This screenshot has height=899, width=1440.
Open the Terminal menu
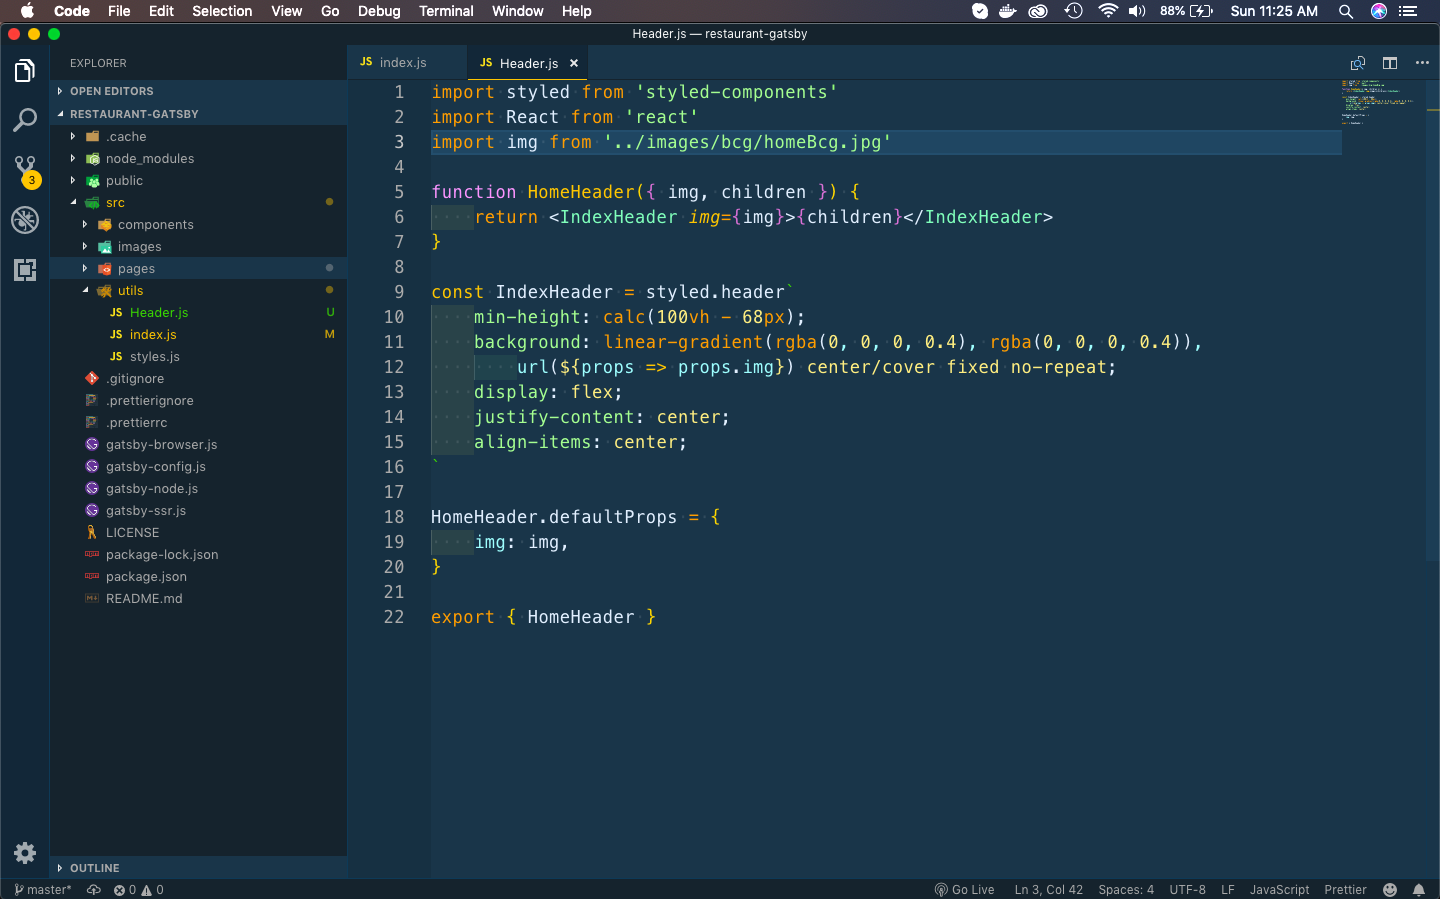446,11
